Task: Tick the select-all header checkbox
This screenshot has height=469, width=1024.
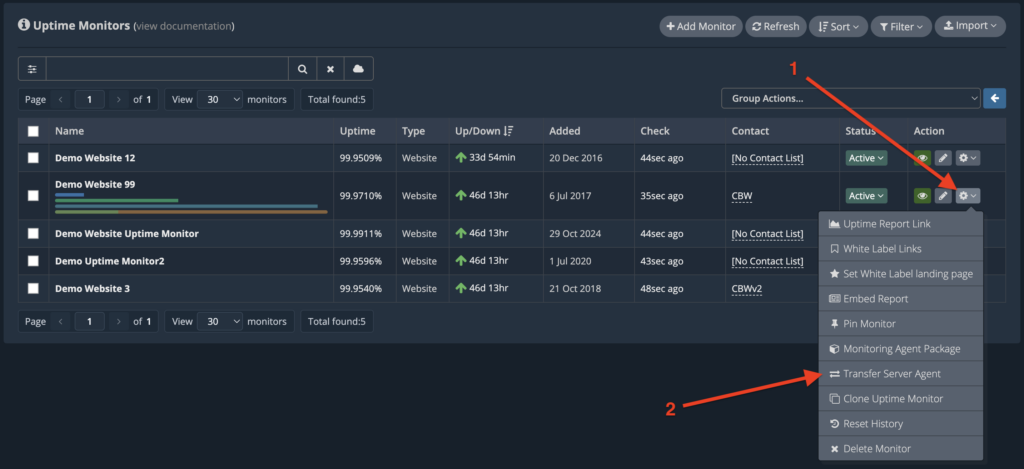Action: 33,131
